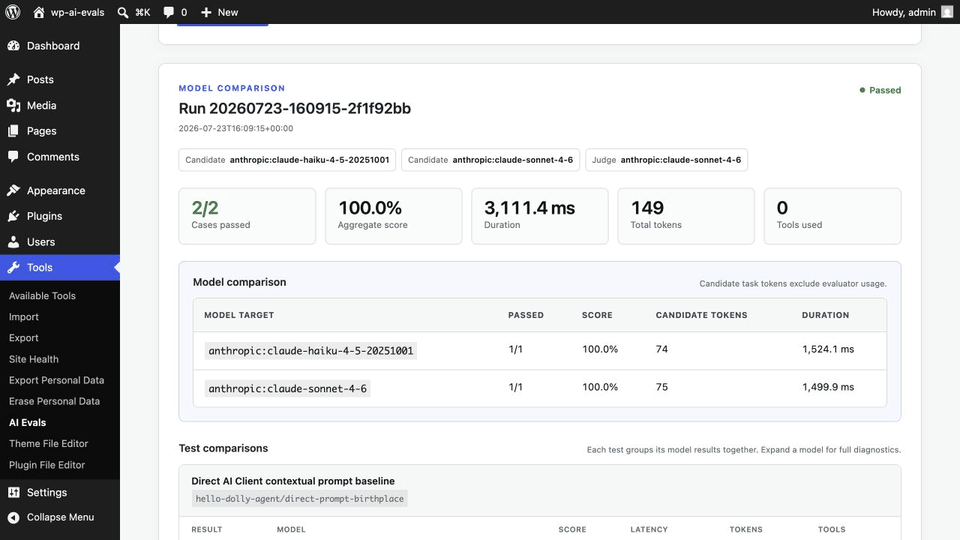
Task: Open the Users menu label
Action: [x=41, y=242]
